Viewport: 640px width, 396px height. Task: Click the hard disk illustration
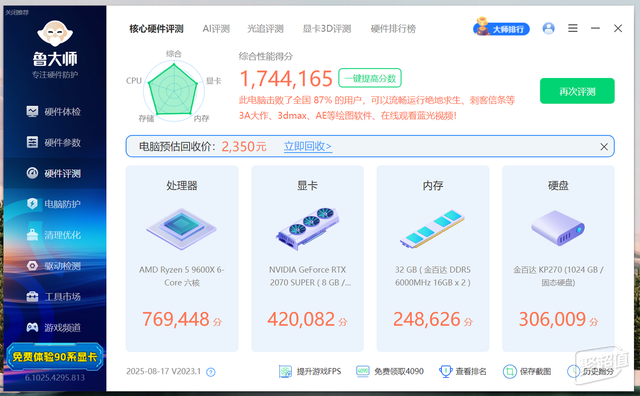(x=558, y=228)
